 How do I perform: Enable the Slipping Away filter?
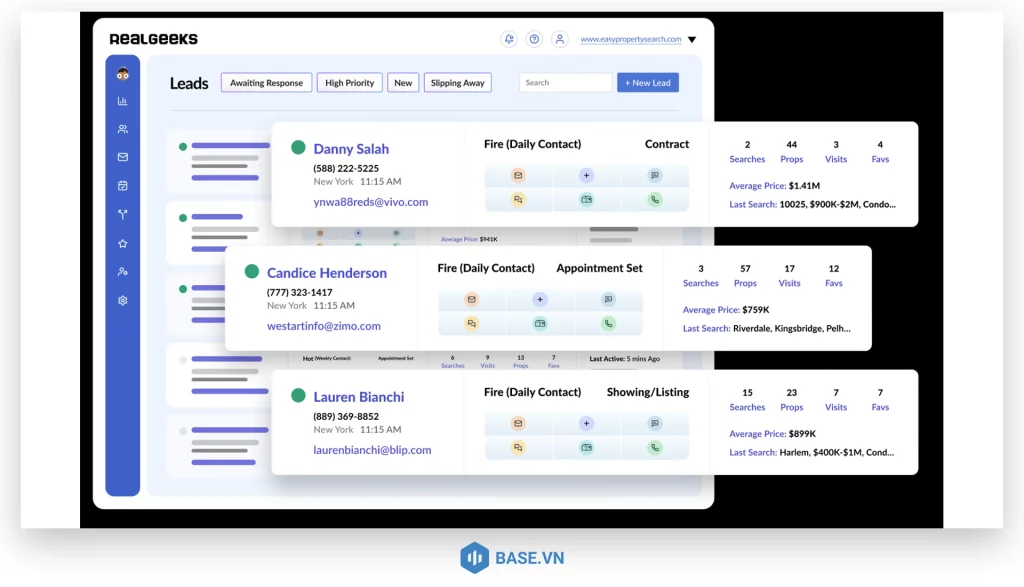pyautogui.click(x=457, y=83)
